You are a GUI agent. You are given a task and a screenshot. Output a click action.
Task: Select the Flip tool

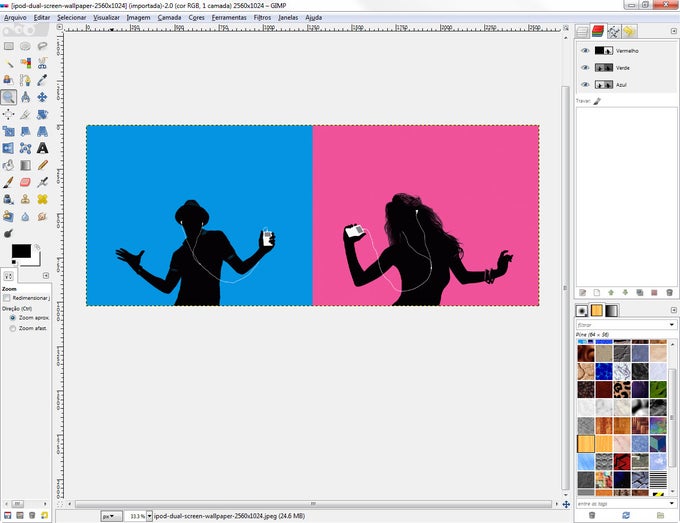9,148
